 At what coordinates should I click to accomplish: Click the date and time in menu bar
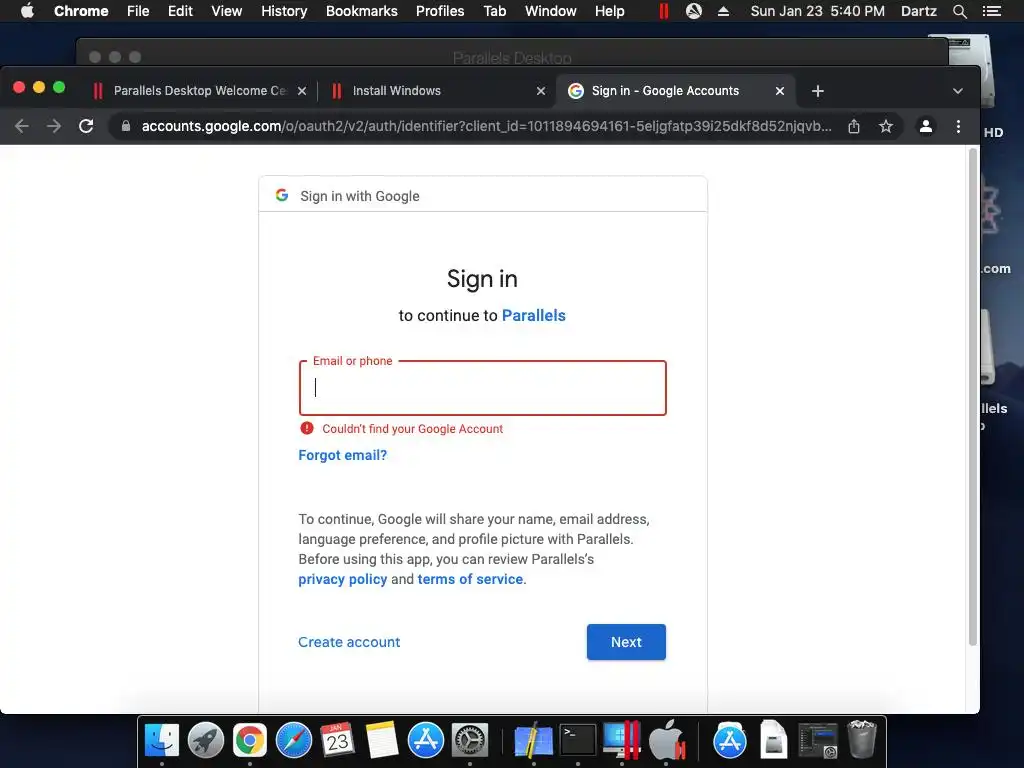coord(817,11)
